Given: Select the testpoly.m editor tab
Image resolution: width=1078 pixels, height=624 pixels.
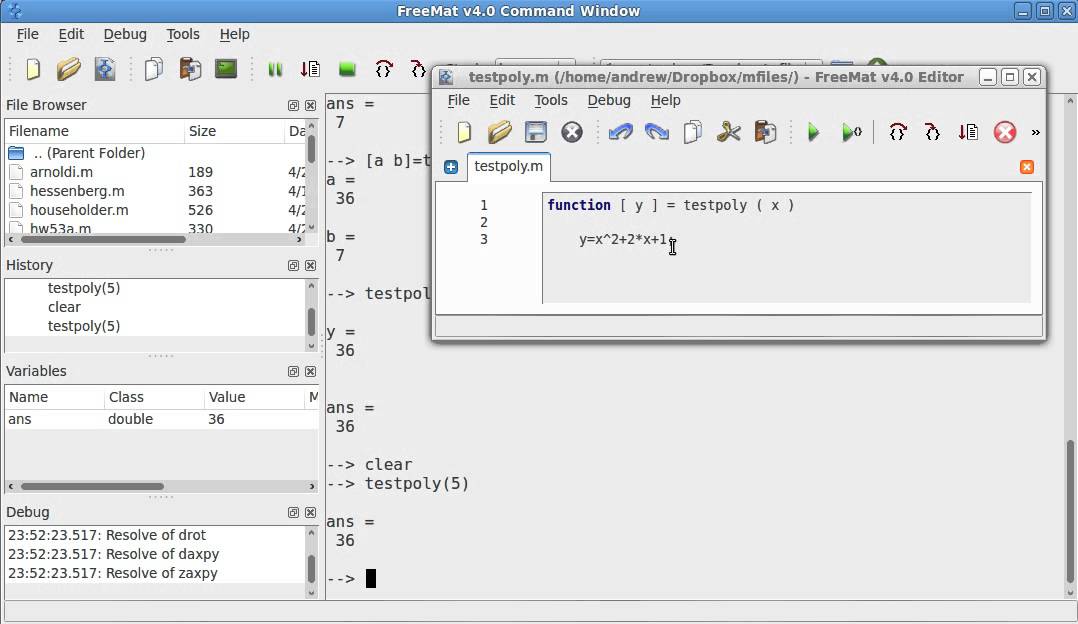Looking at the screenshot, I should (x=508, y=166).
